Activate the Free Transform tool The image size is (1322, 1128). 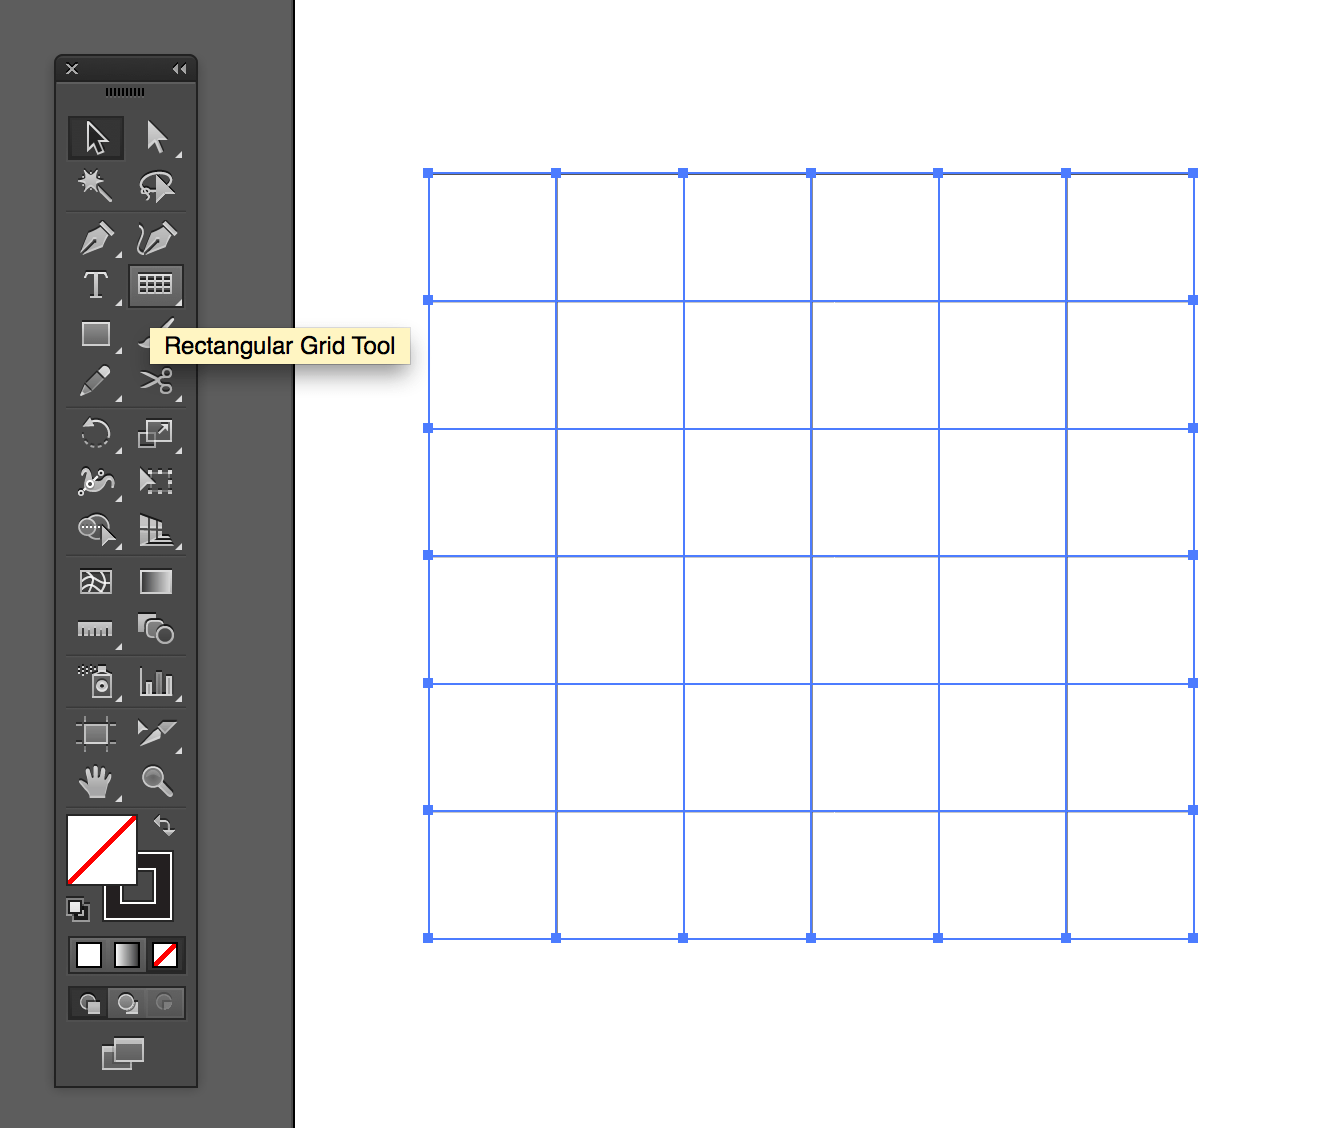click(x=157, y=482)
